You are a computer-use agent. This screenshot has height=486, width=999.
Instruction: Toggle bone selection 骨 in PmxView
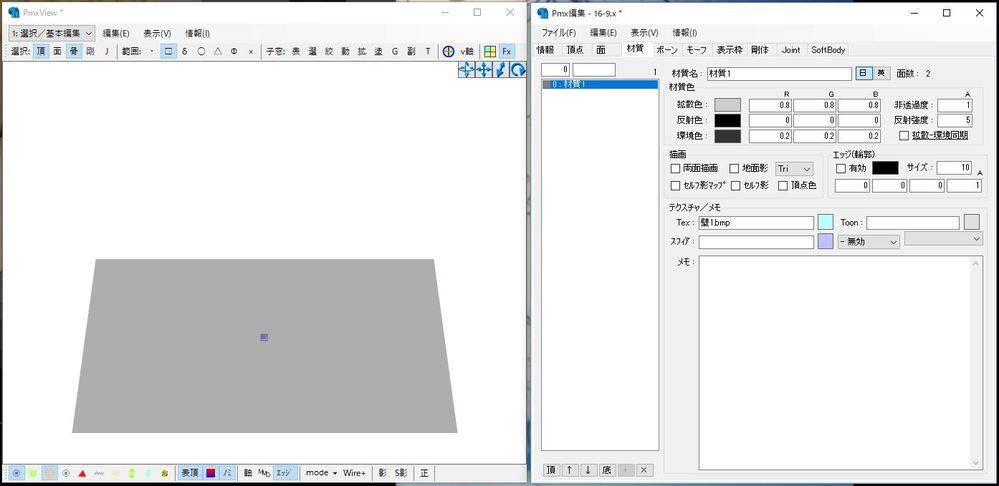point(74,52)
